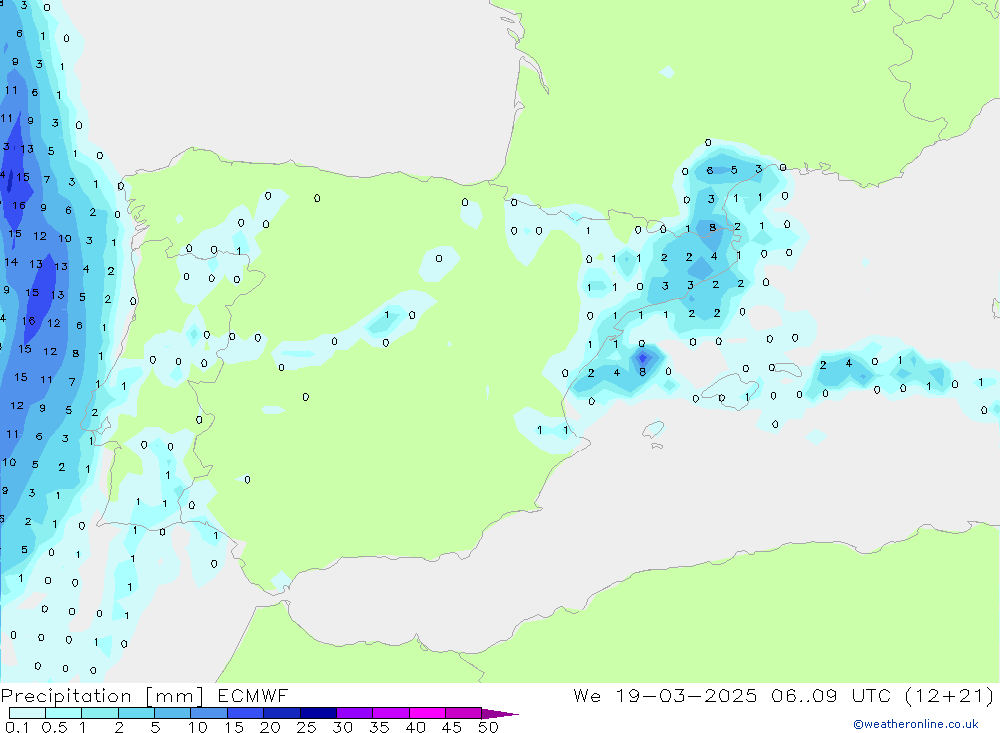This screenshot has height=733, width=1000.
Task: Click the Ibiza island outline
Action: [653, 430]
